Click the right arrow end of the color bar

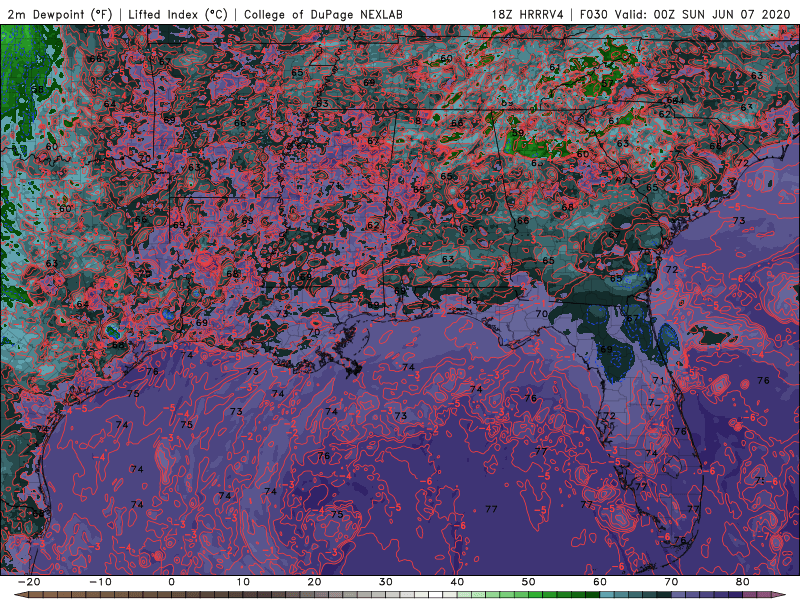(x=779, y=595)
